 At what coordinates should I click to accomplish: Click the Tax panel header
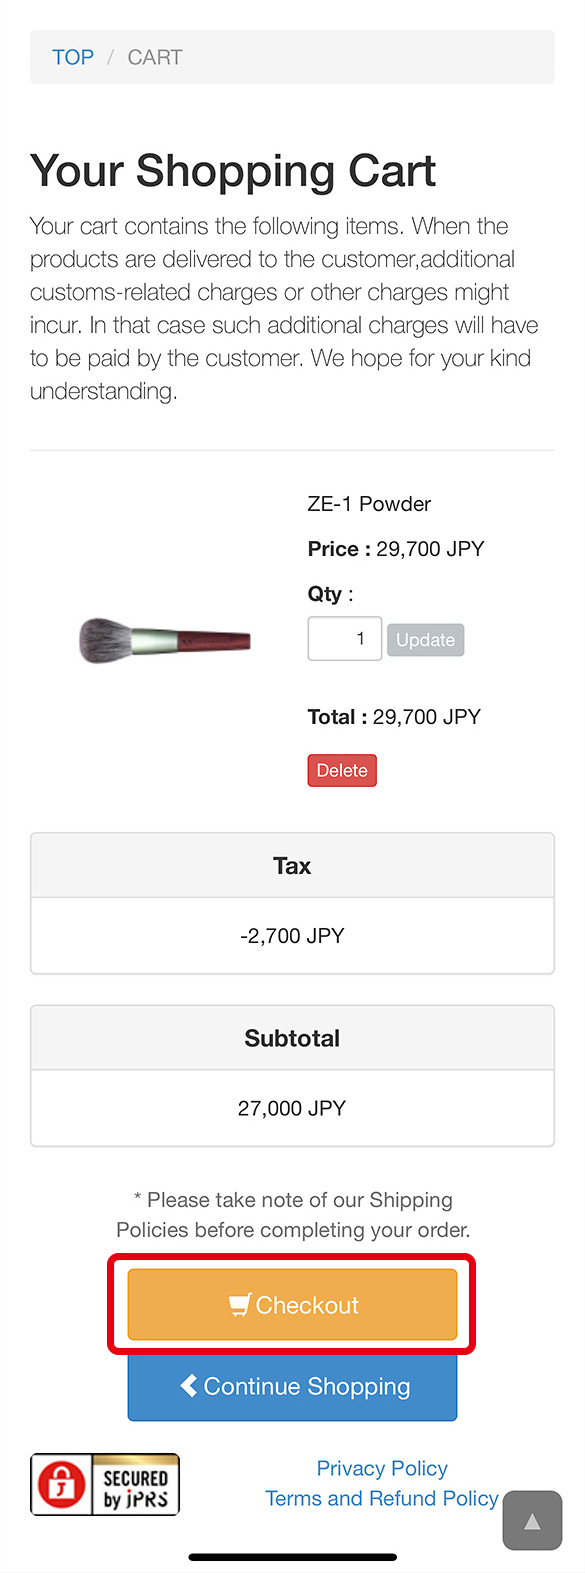(292, 866)
